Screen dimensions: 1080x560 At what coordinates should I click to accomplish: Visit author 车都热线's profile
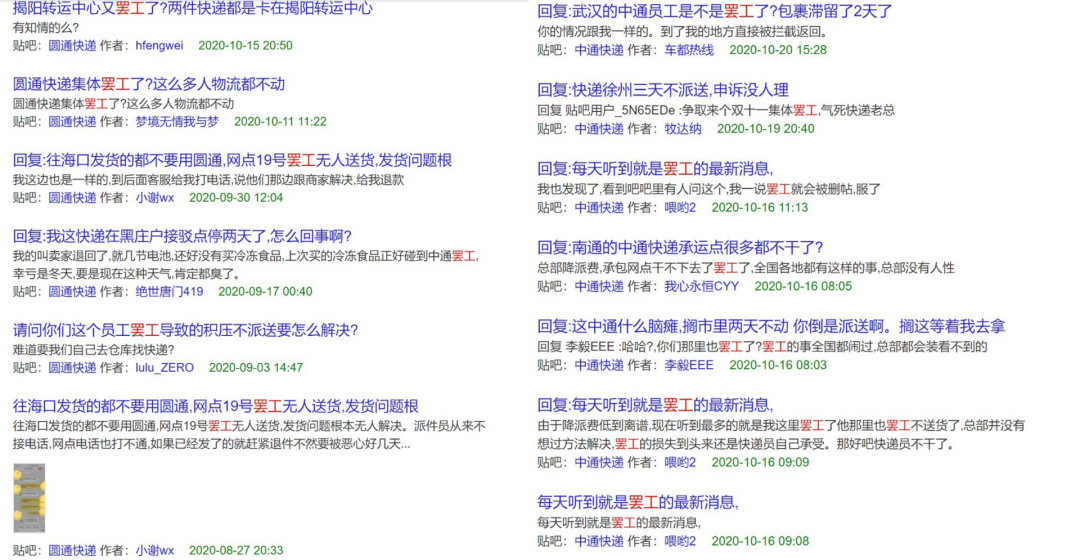(x=689, y=50)
